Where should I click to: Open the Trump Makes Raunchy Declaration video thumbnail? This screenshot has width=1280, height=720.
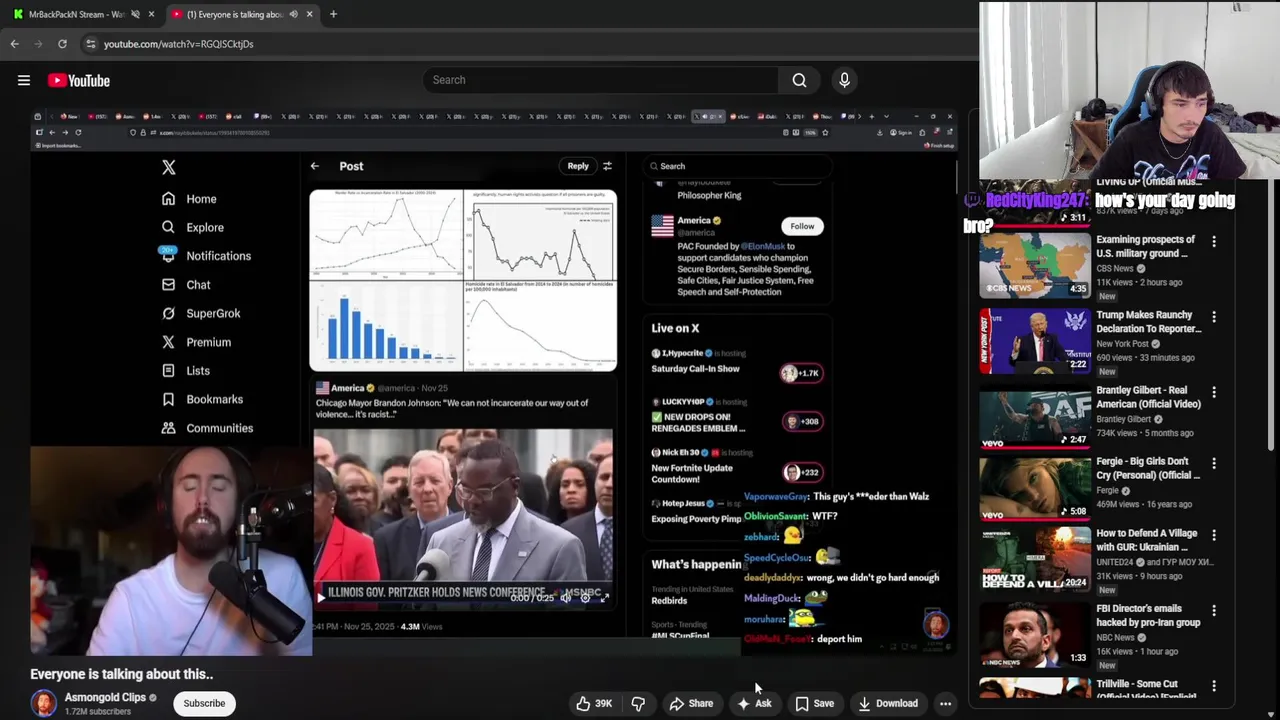coord(1035,341)
